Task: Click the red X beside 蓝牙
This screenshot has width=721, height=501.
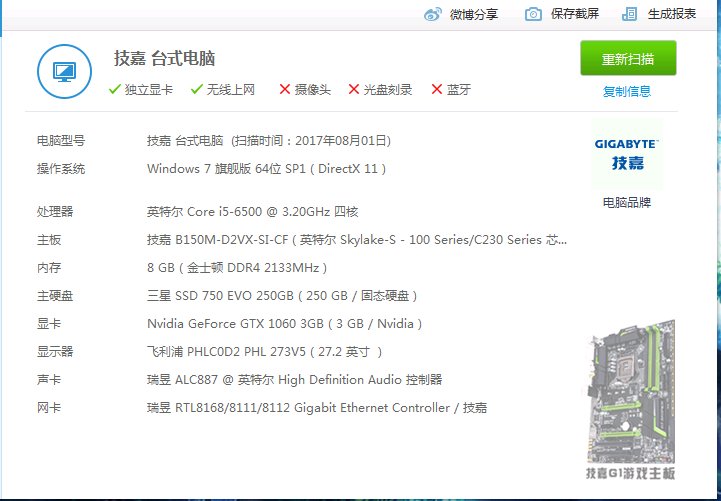Action: pyautogui.click(x=437, y=89)
